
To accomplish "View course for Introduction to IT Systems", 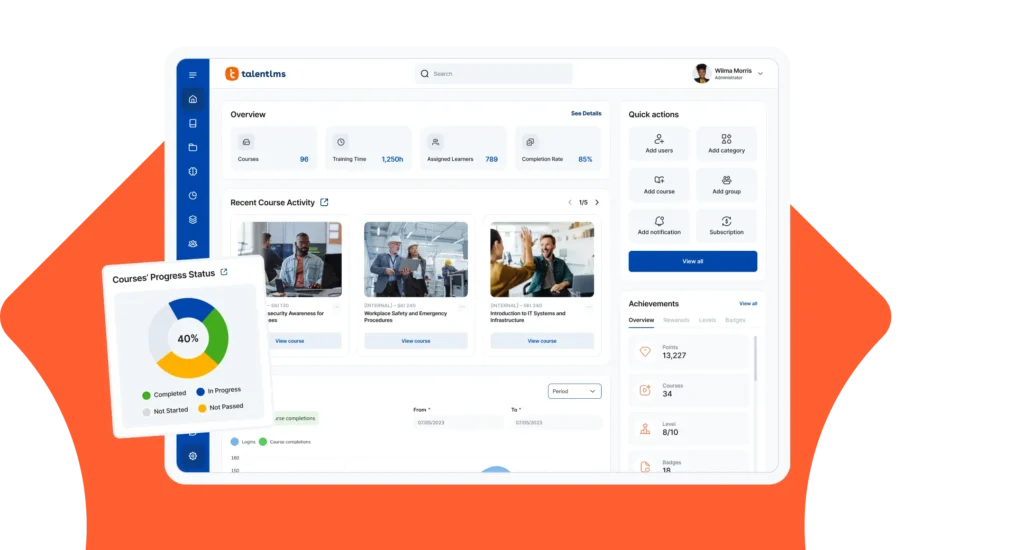I will pos(542,341).
